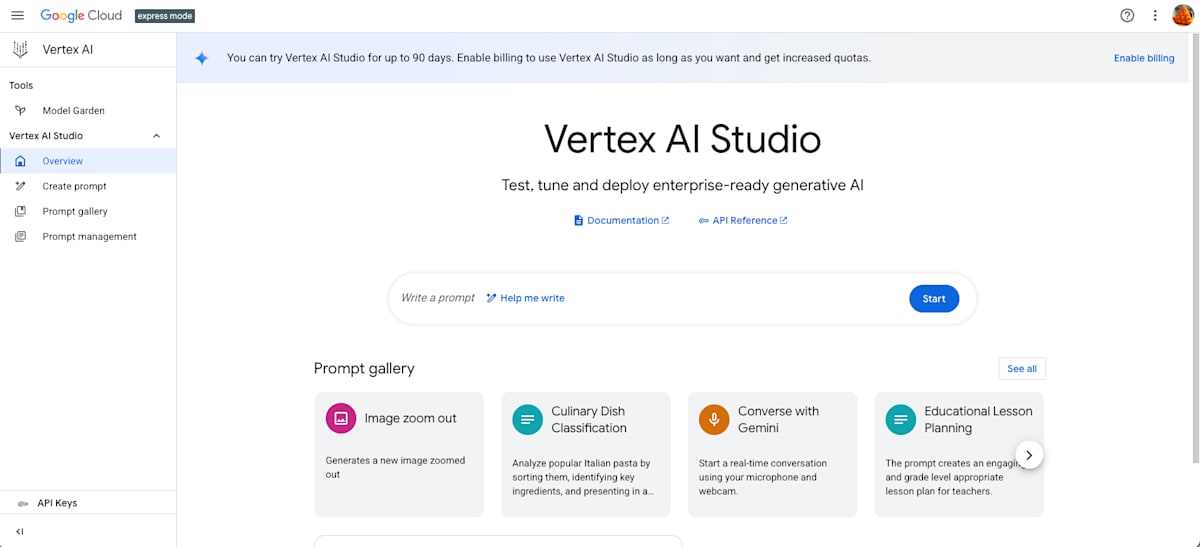
Task: Click the API Reference link icon
Action: click(x=703, y=220)
